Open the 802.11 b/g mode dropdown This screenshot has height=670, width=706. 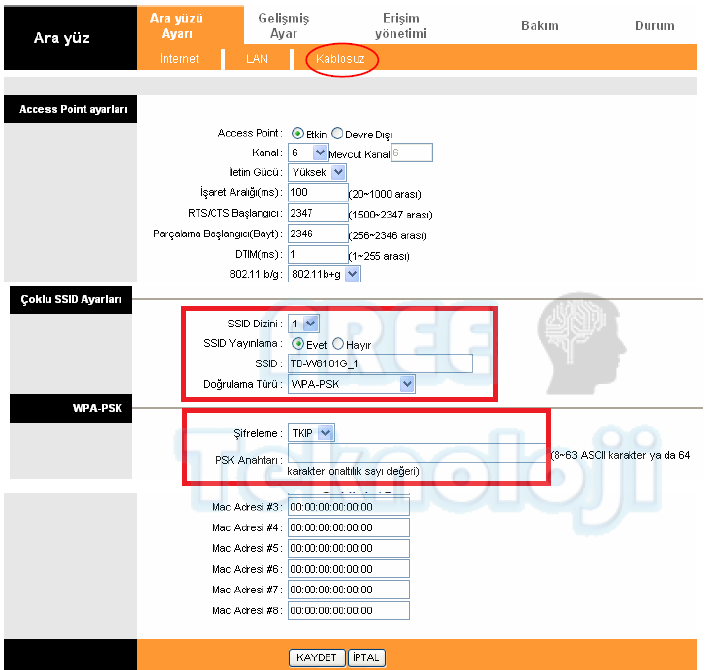coord(324,274)
